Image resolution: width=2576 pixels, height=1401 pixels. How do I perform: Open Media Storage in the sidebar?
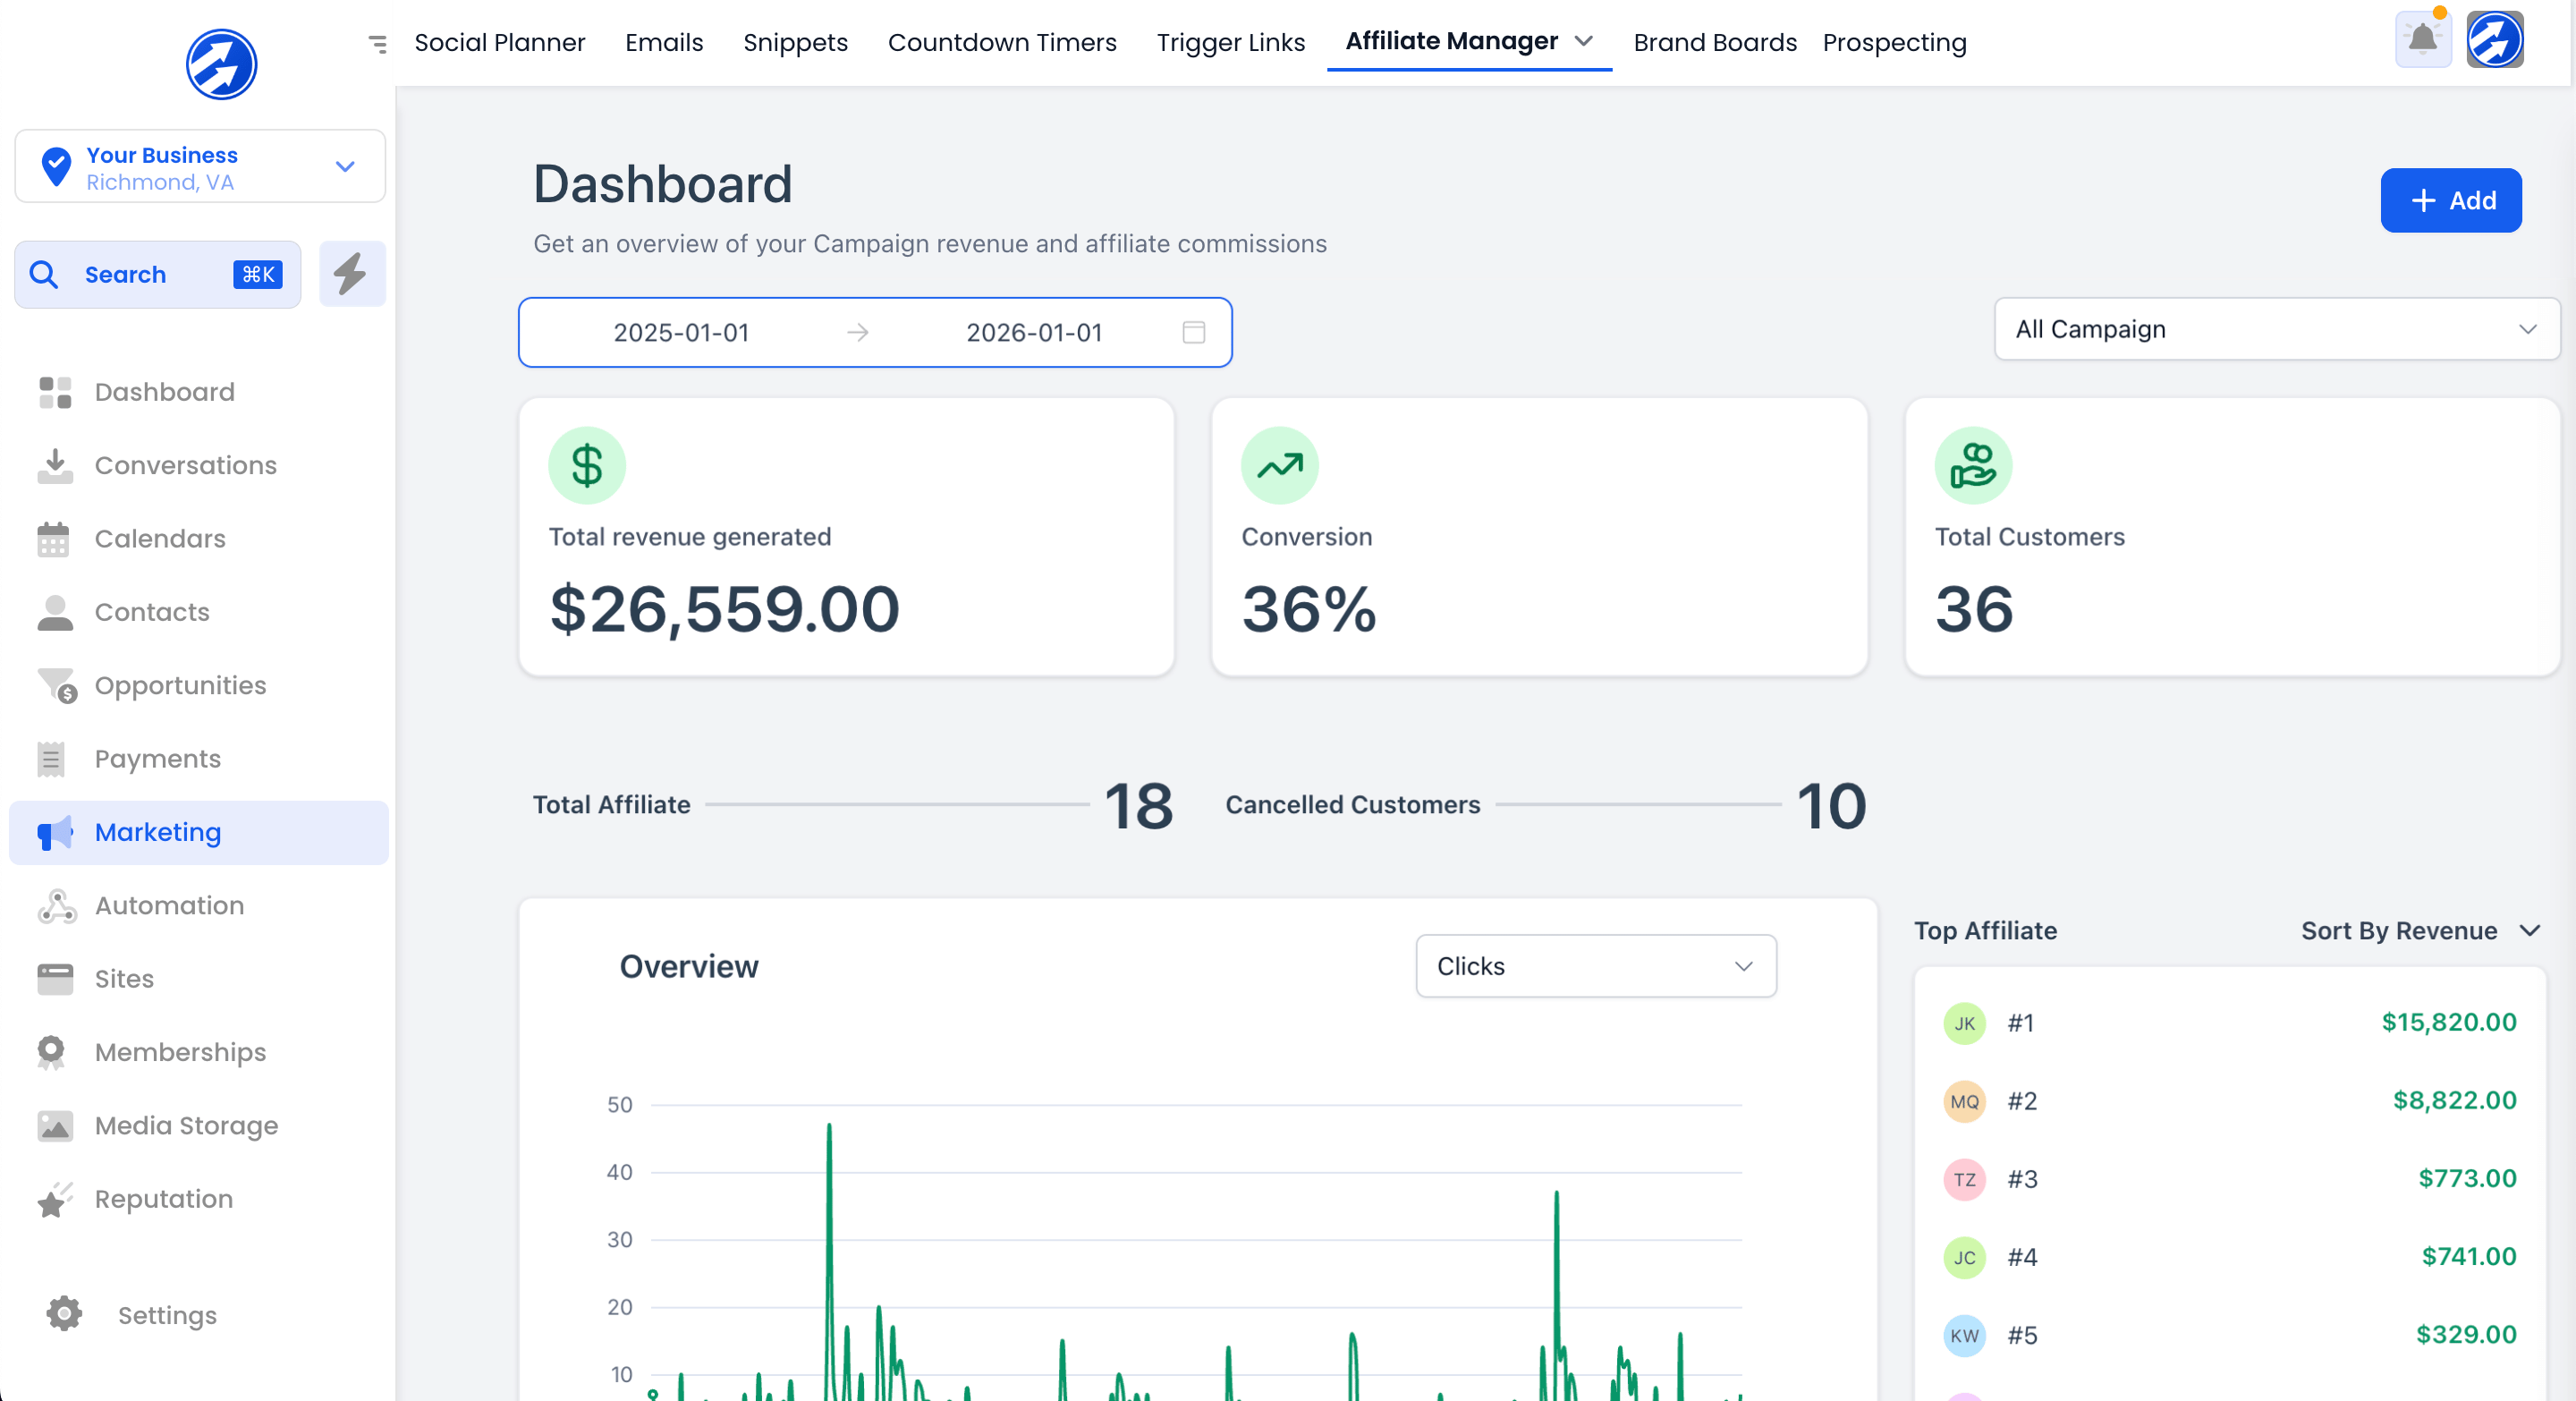(186, 1125)
